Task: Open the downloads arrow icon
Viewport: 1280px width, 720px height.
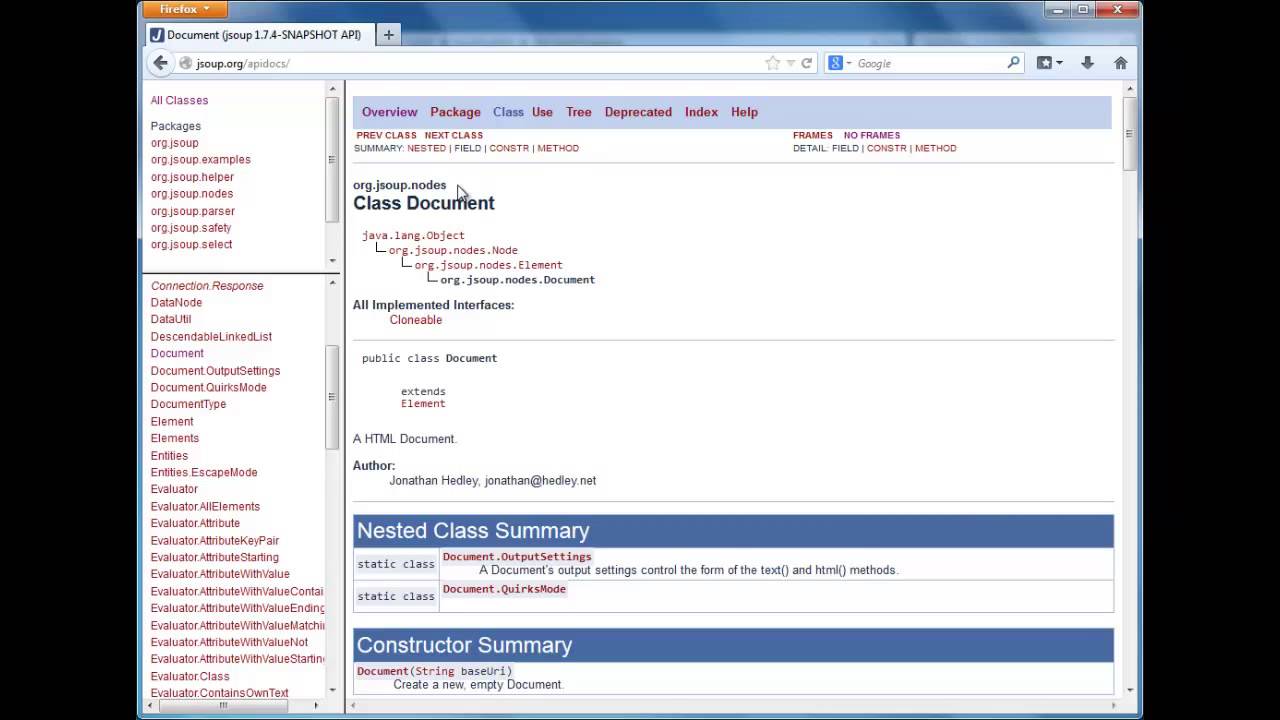Action: (1087, 63)
